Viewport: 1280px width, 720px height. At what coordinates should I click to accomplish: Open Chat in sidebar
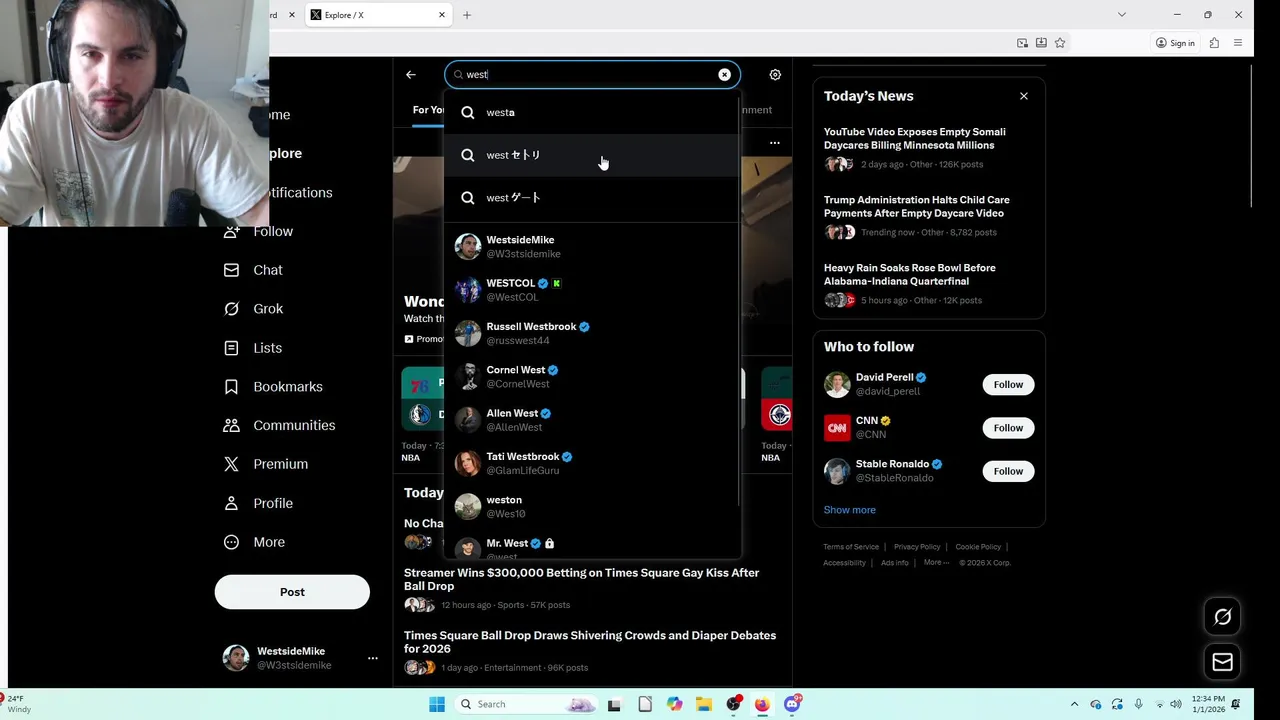[253, 270]
